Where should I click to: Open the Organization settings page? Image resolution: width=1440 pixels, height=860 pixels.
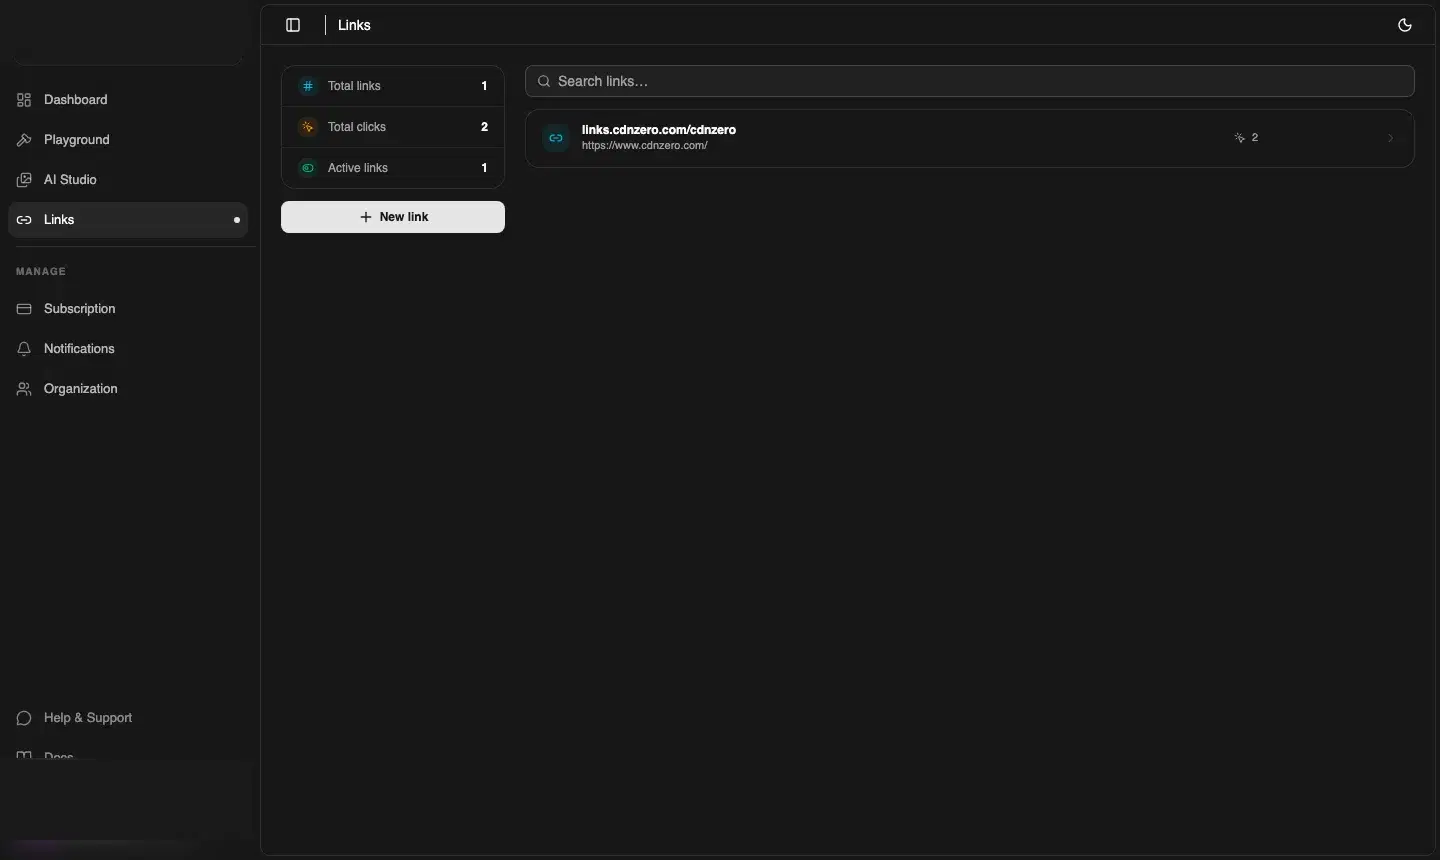coord(128,389)
